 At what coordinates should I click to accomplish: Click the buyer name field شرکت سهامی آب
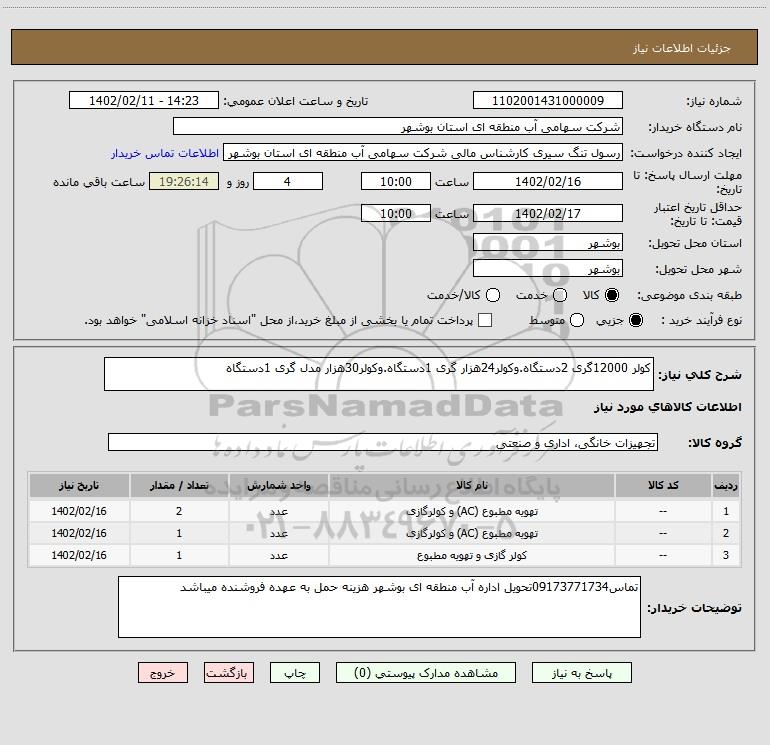point(398,127)
